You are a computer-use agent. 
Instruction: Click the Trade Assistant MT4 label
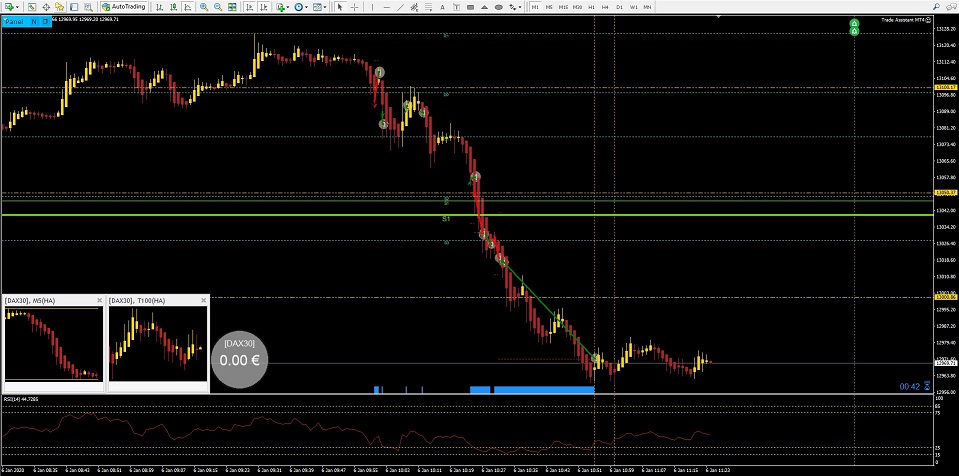point(903,20)
